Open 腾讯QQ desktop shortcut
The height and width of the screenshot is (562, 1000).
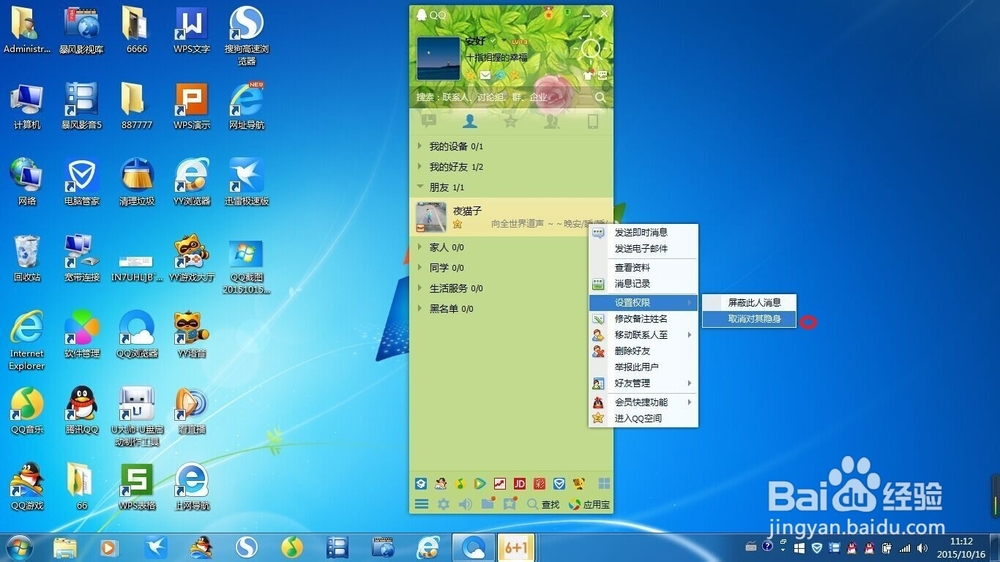[82, 410]
